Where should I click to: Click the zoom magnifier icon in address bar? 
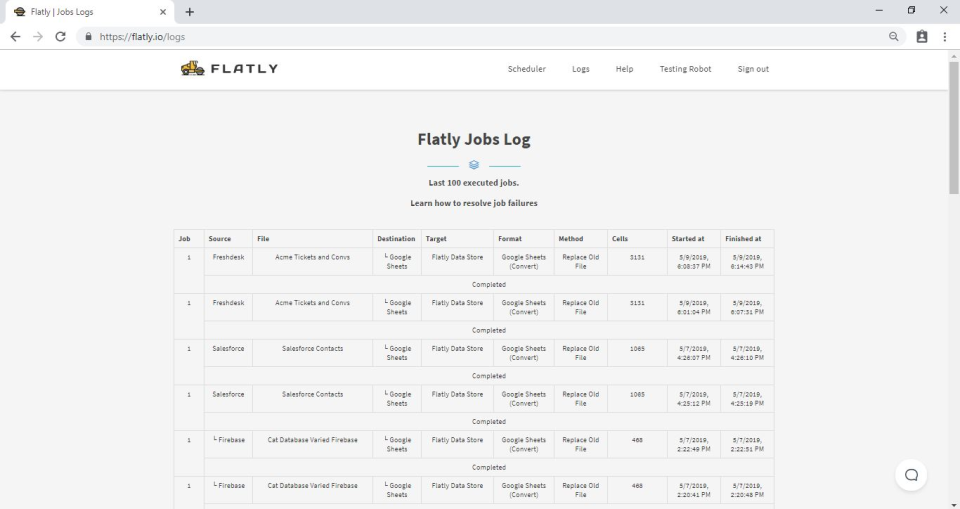tap(894, 37)
